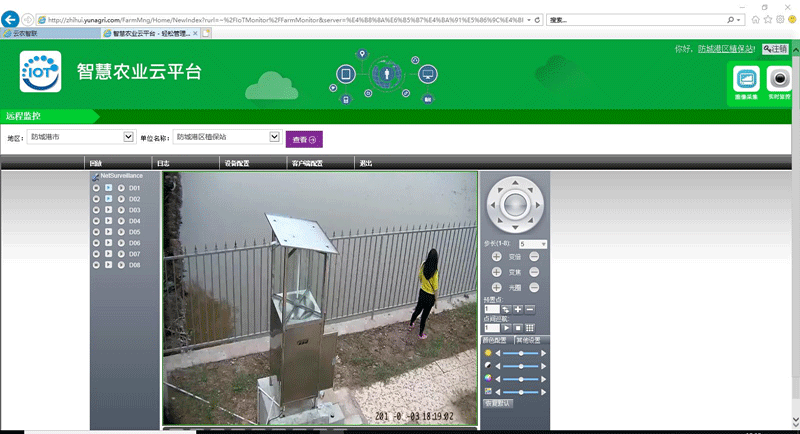Click the plus button for 光圈 iris

pyautogui.click(x=496, y=287)
